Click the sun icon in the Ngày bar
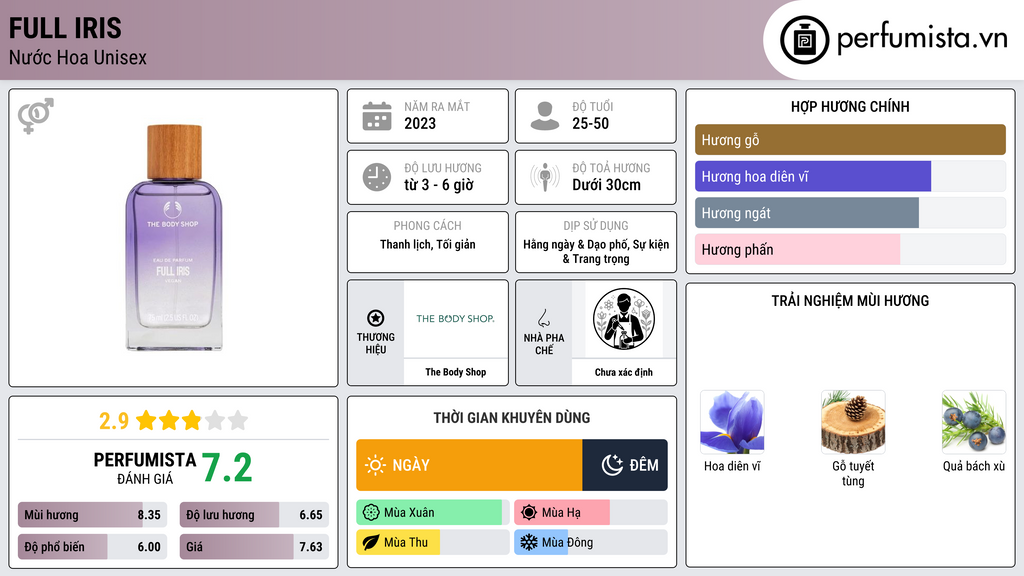 click(376, 465)
